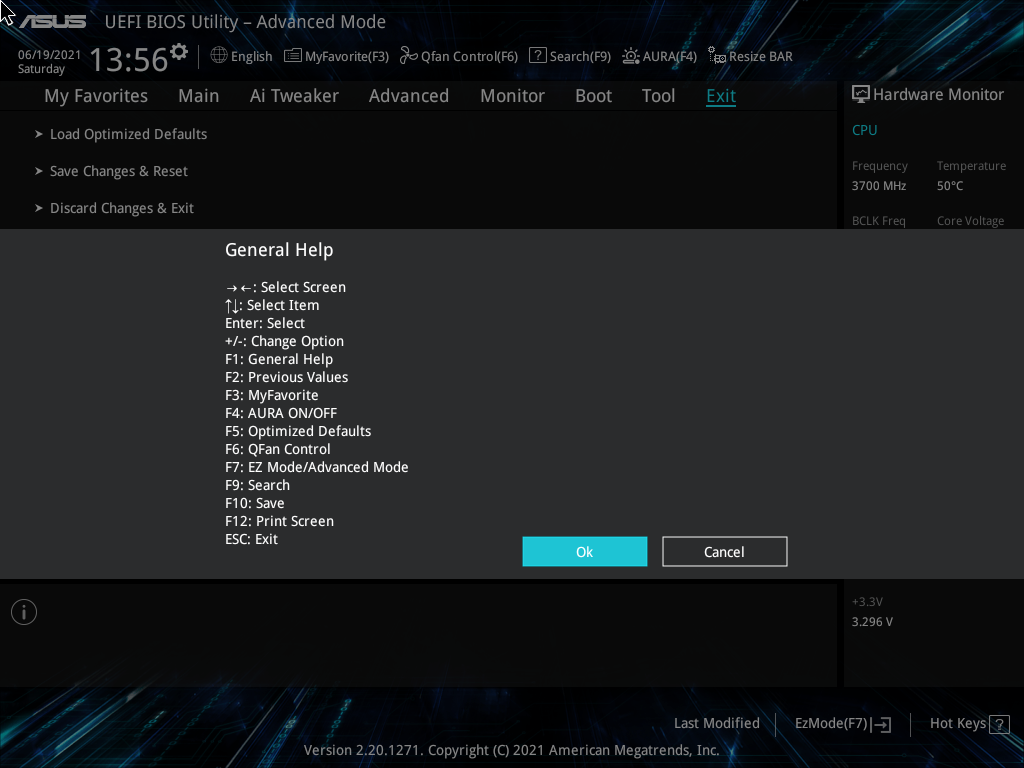This screenshot has height=768, width=1024.
Task: Open MyFavorite(F3) from the toolbar
Action: point(336,56)
